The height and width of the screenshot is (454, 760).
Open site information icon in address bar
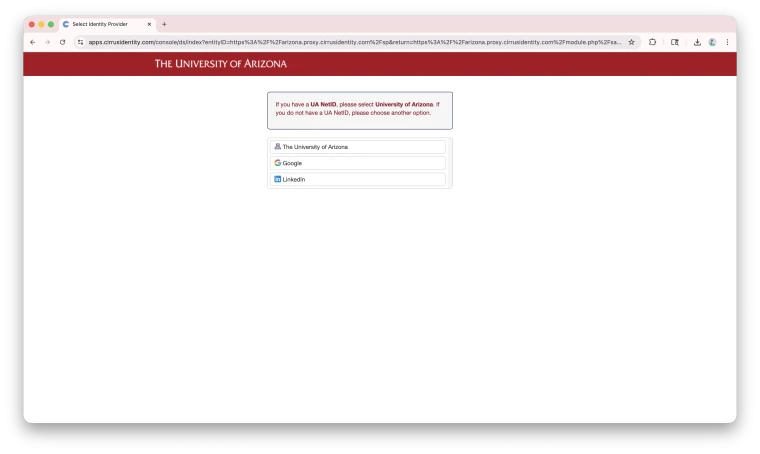tap(80, 42)
